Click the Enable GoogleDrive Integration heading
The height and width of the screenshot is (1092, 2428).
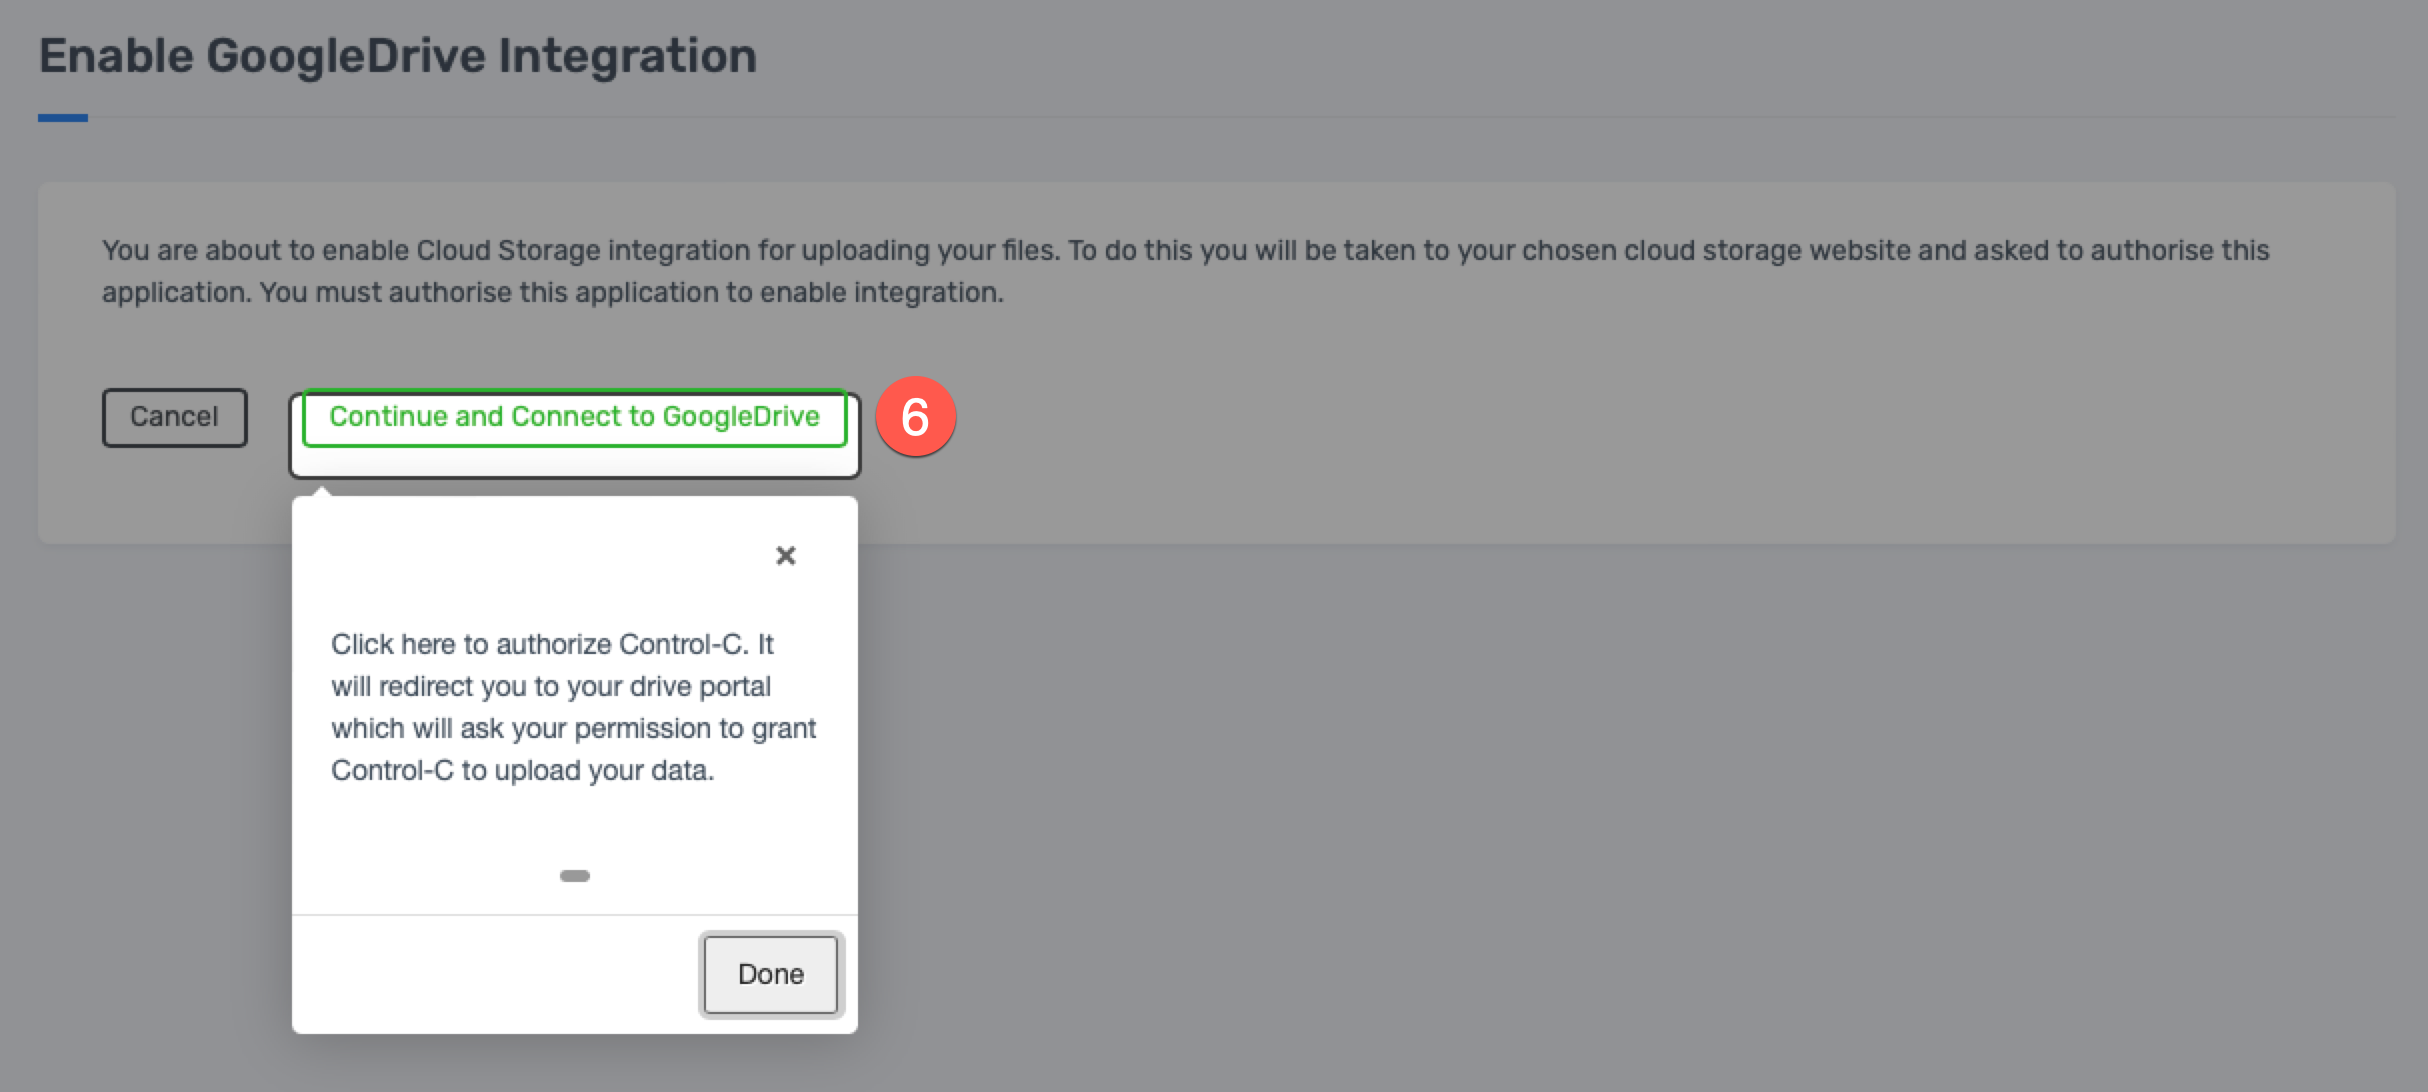(397, 56)
